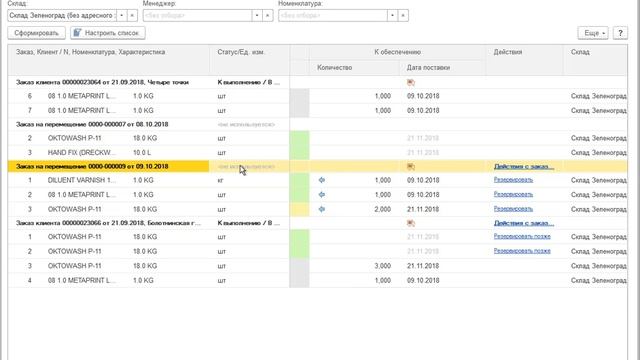The width and height of the screenshot is (640, 360).
Task: Click the green status cell in the DILUENT VARNISH row
Action: [x=299, y=180]
